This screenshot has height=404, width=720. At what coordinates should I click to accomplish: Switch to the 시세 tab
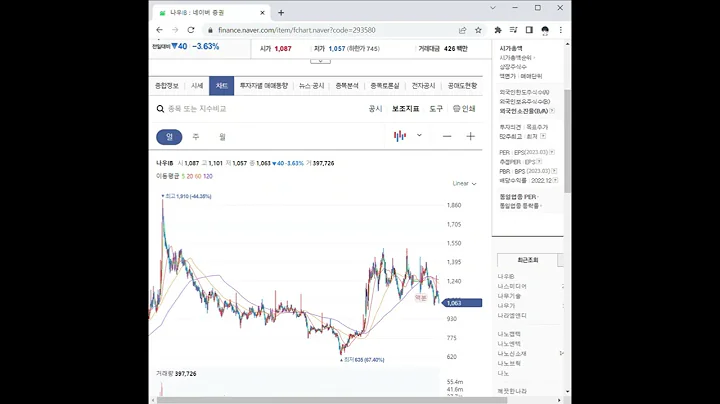pos(197,86)
